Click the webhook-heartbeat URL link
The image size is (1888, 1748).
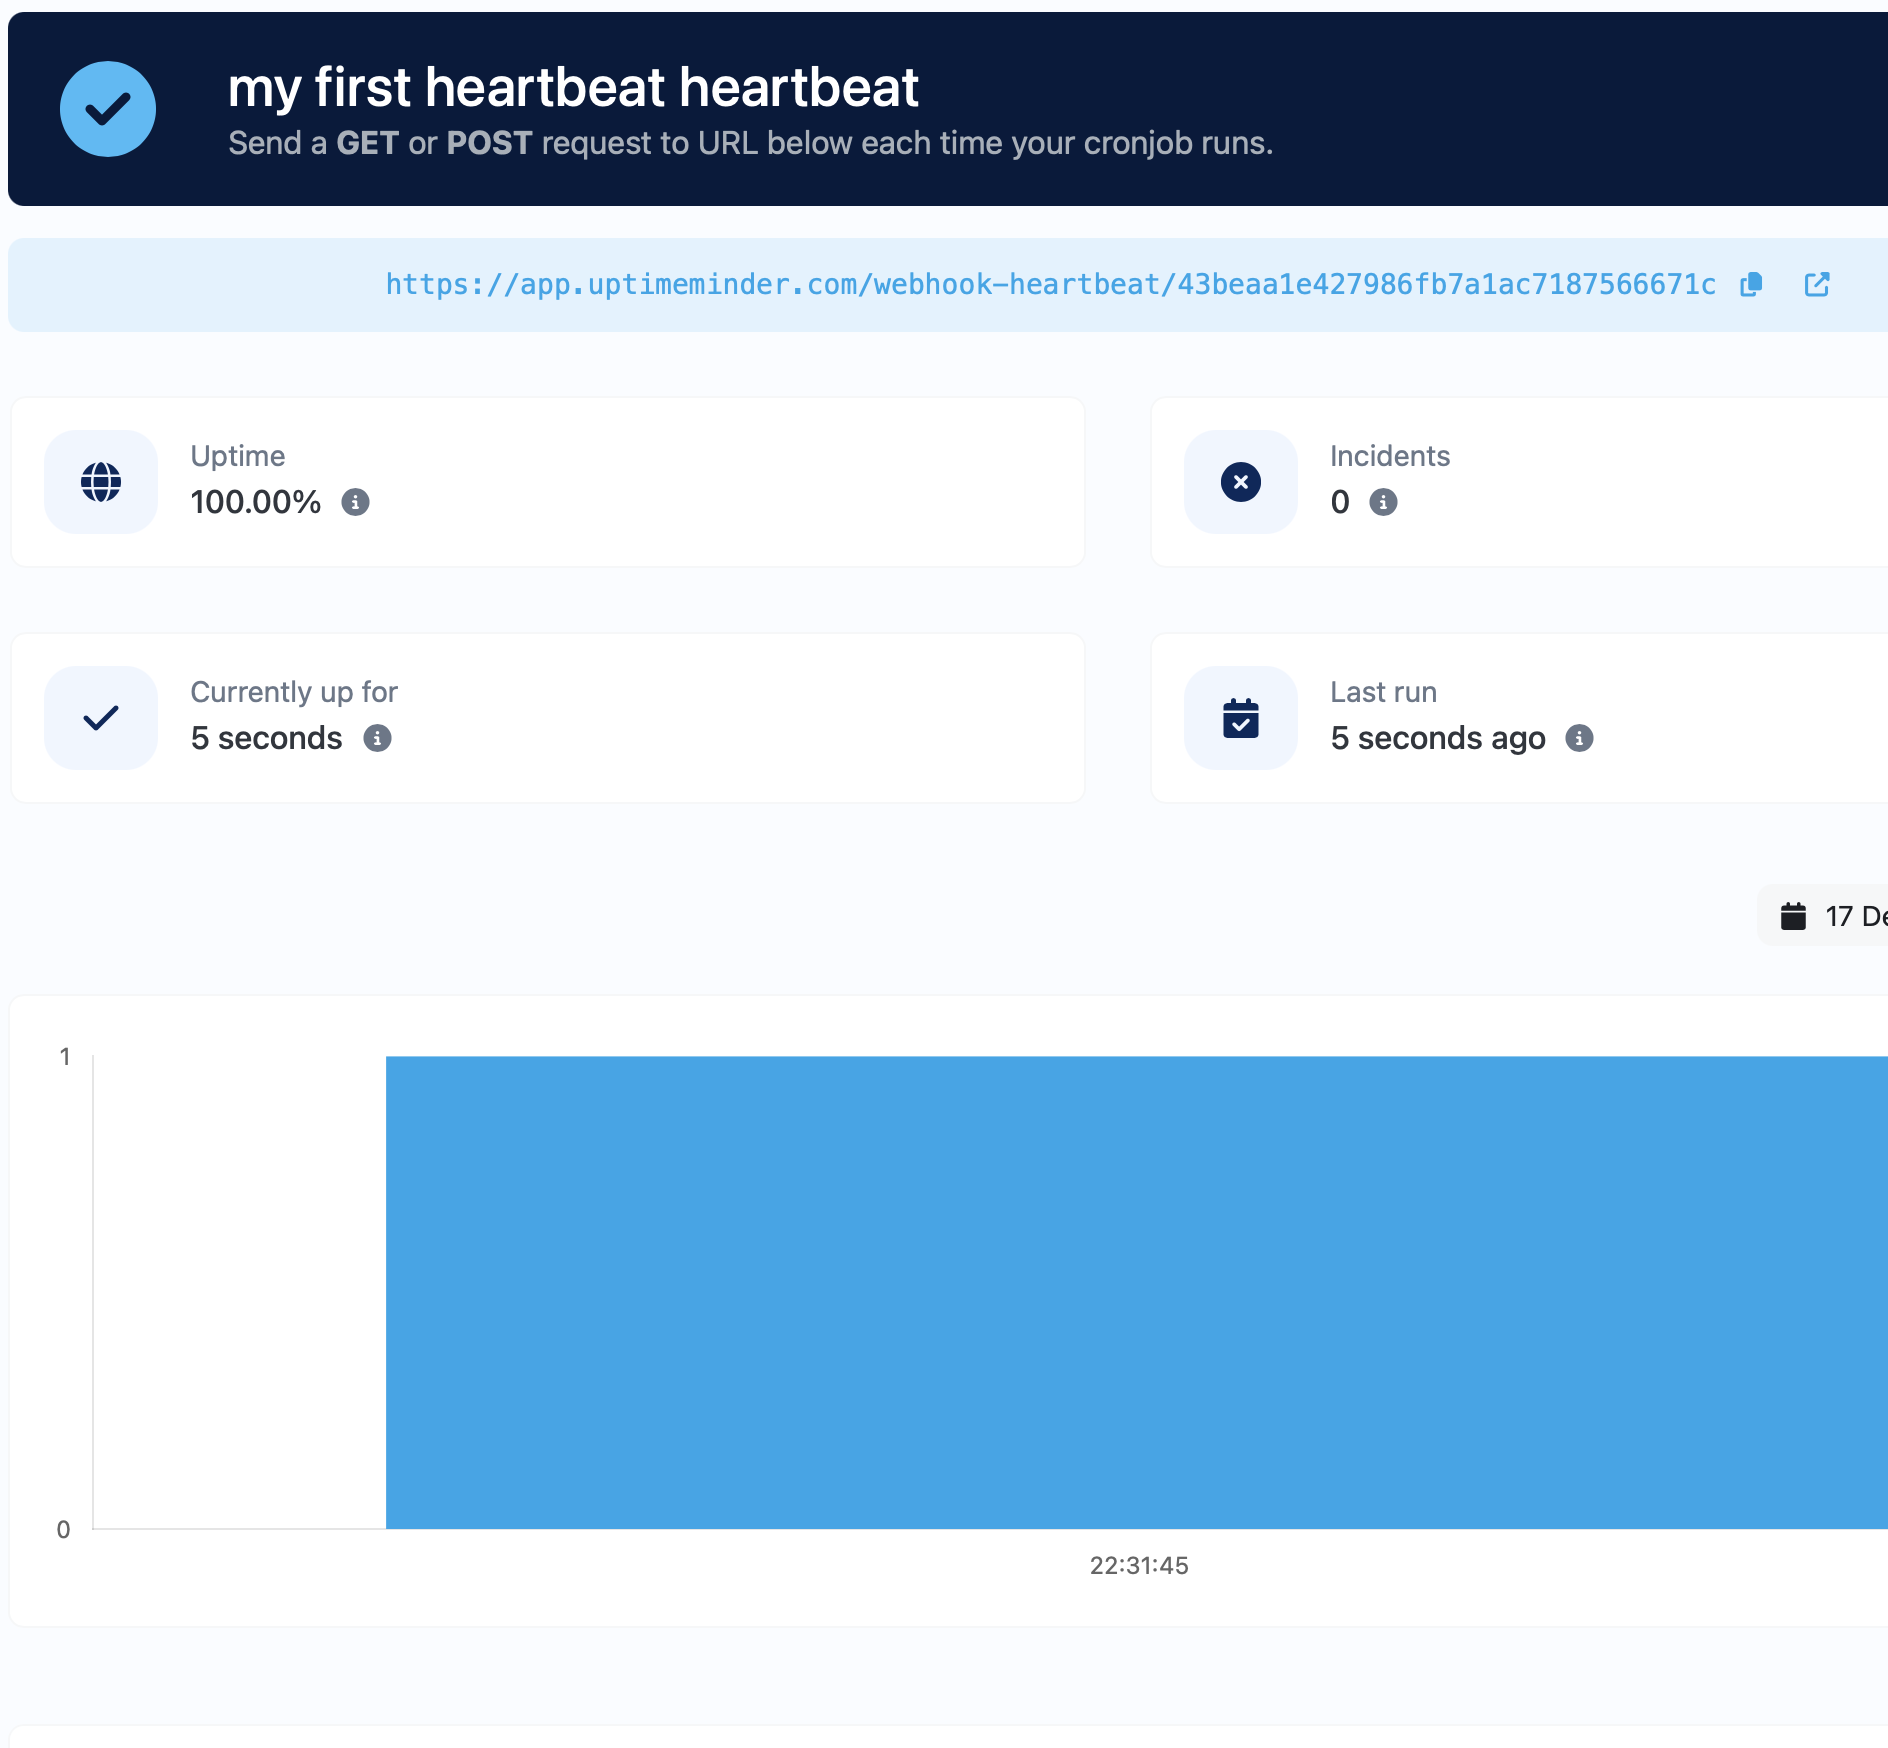click(x=1050, y=285)
